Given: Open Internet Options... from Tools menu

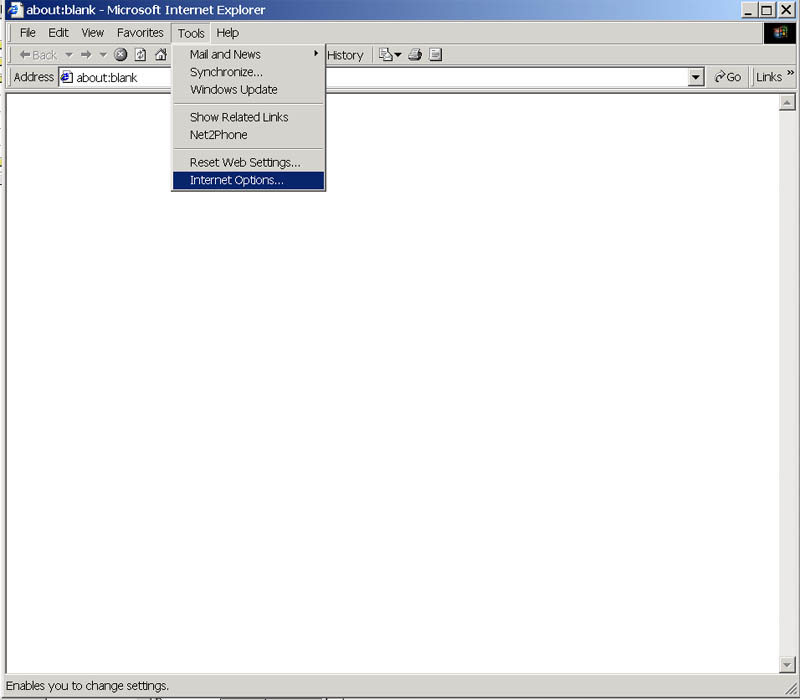Looking at the screenshot, I should pyautogui.click(x=248, y=180).
